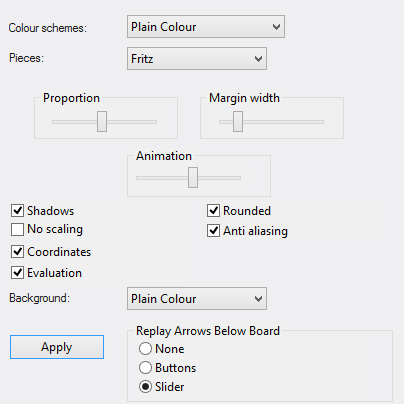
Task: Click the left end of Animation track
Action: (139, 178)
